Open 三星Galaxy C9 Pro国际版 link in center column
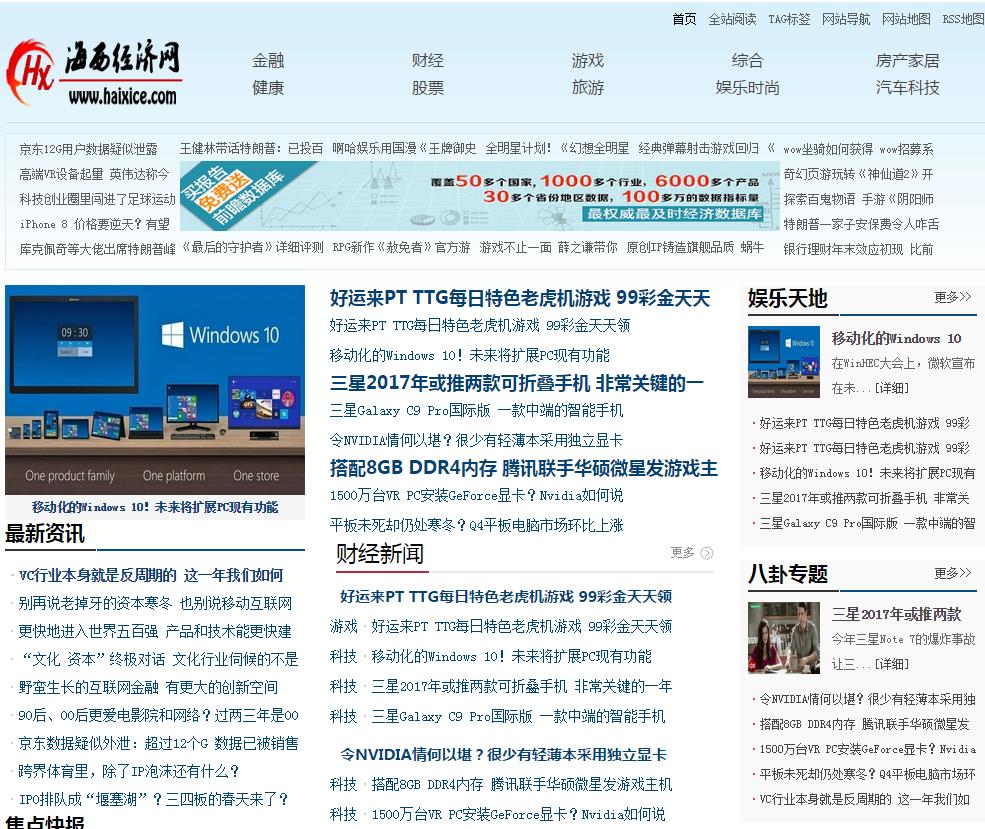This screenshot has width=985, height=829. (476, 411)
